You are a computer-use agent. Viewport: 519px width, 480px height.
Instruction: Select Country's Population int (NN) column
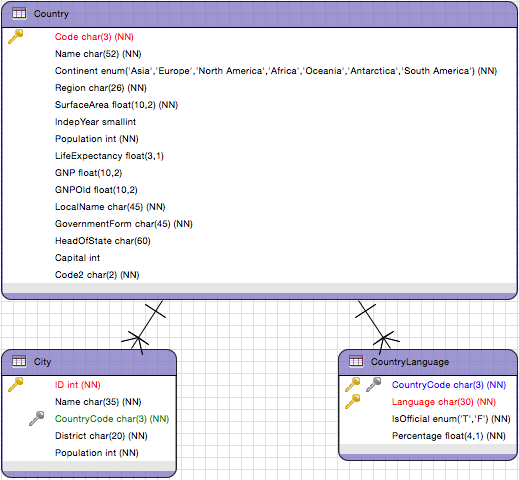(97, 139)
